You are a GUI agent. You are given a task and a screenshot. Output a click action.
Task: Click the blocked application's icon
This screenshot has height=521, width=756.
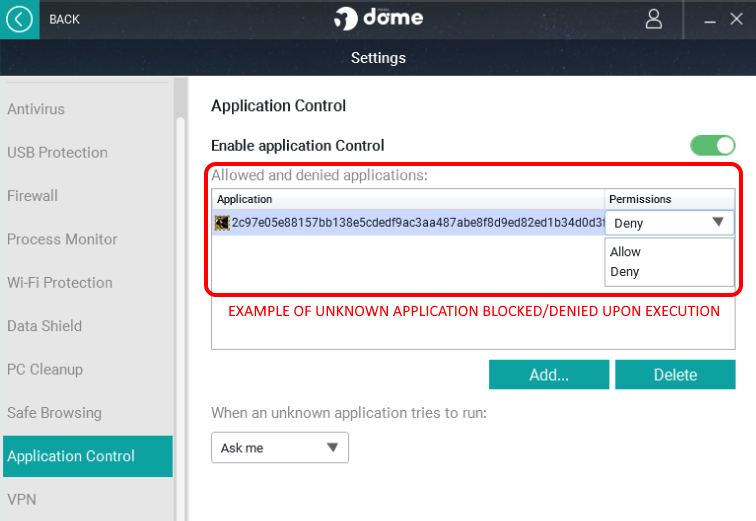tap(222, 223)
